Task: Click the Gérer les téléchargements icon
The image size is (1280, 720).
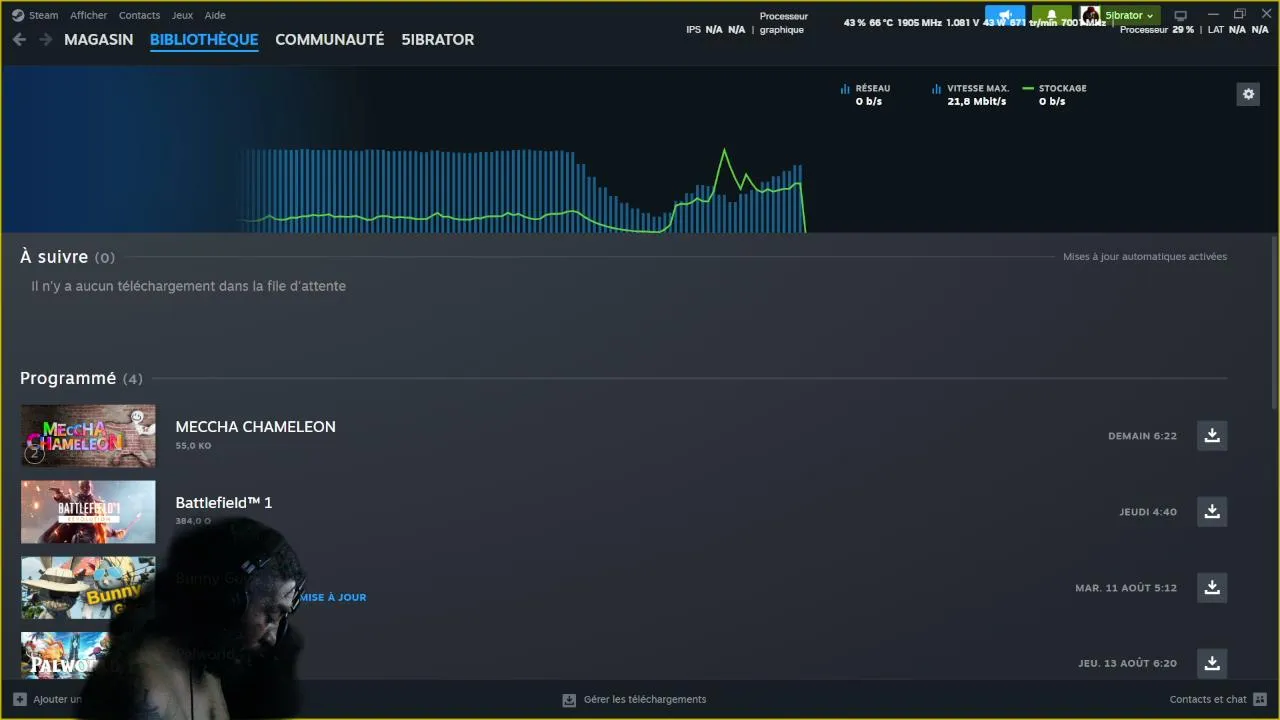Action: [x=569, y=700]
